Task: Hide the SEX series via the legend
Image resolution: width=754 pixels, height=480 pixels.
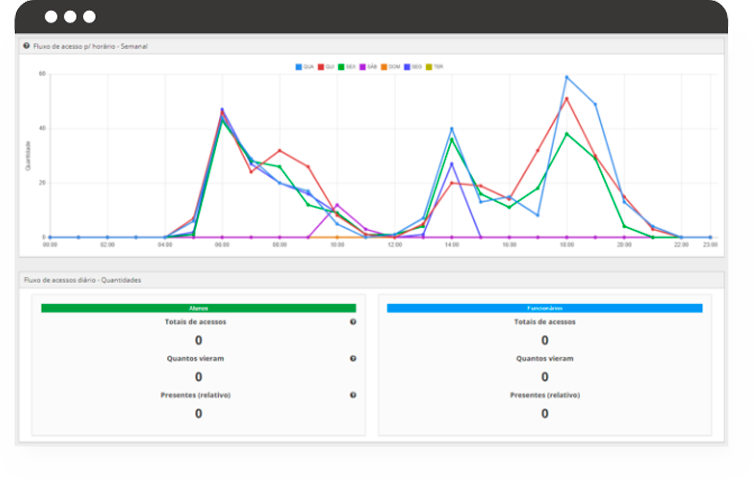Action: pyautogui.click(x=347, y=66)
